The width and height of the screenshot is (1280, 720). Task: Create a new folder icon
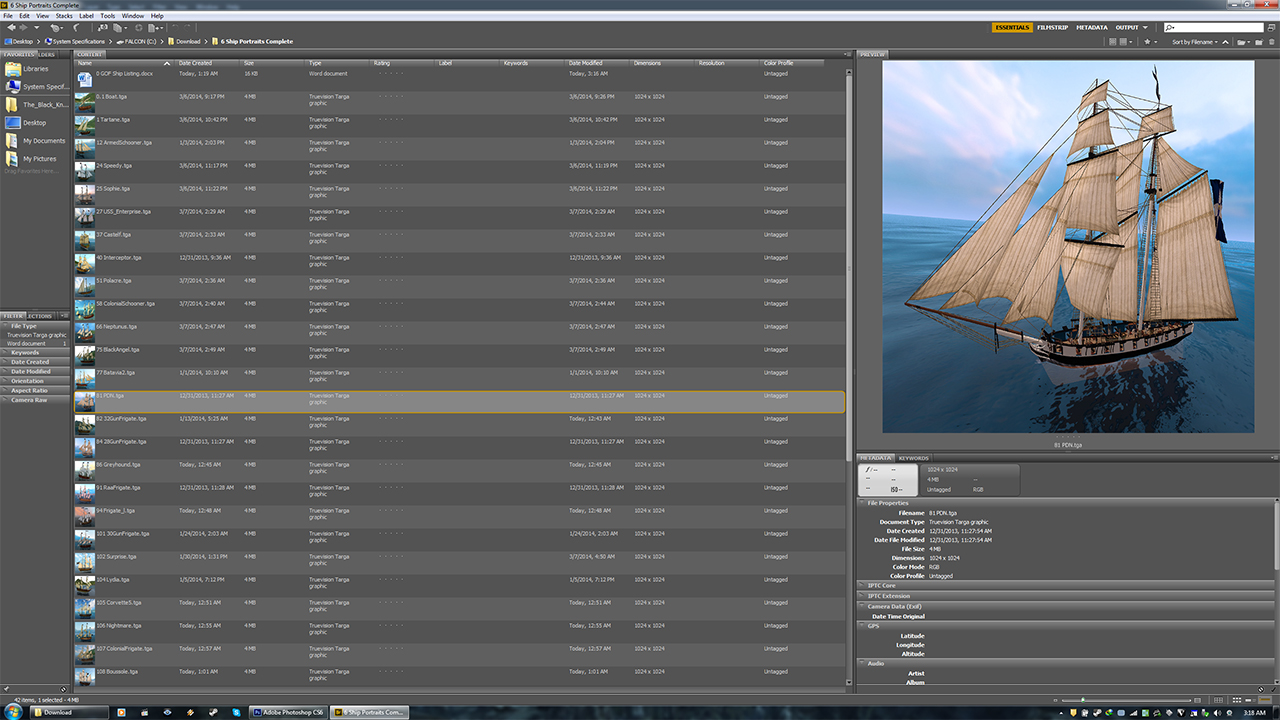1259,42
